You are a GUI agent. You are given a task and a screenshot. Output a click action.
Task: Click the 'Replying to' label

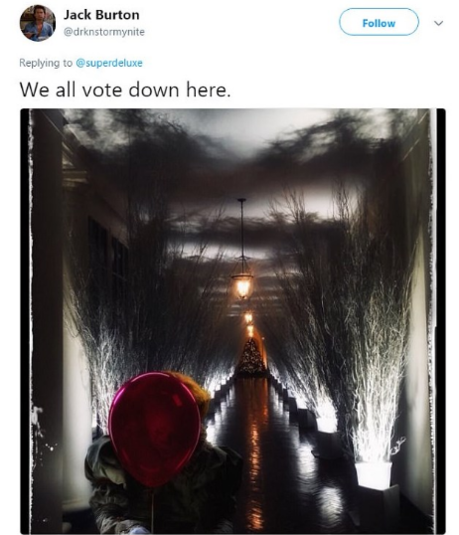point(46,63)
